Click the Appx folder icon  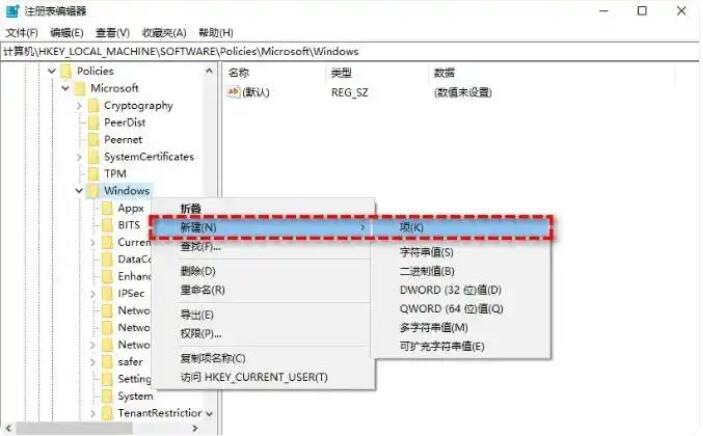[x=107, y=208]
